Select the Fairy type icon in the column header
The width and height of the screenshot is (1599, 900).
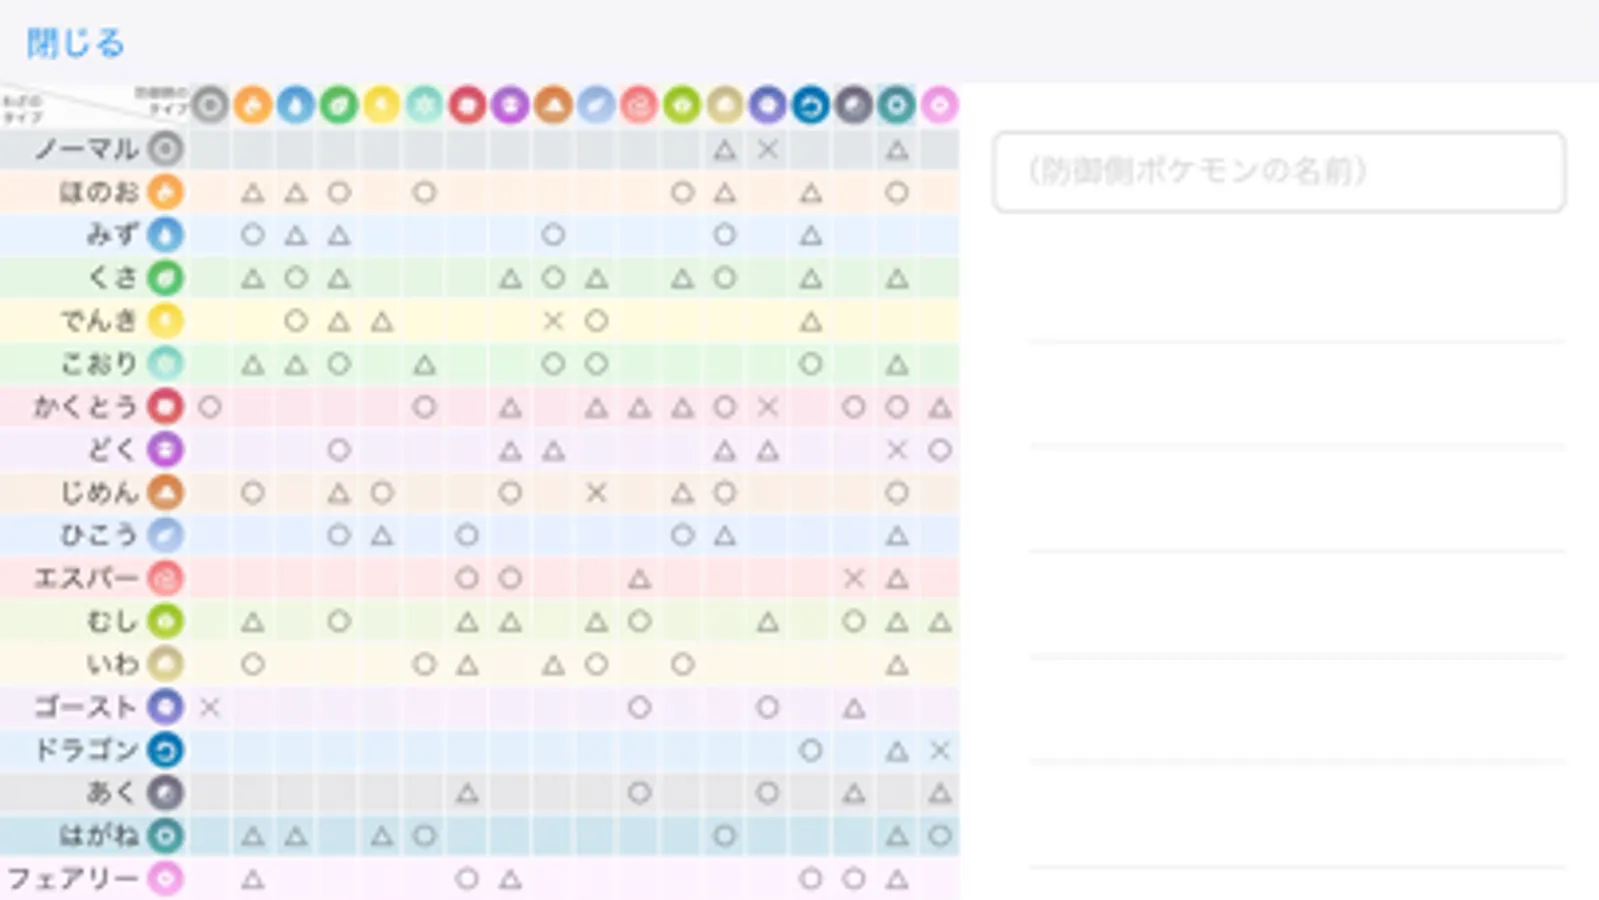(940, 105)
